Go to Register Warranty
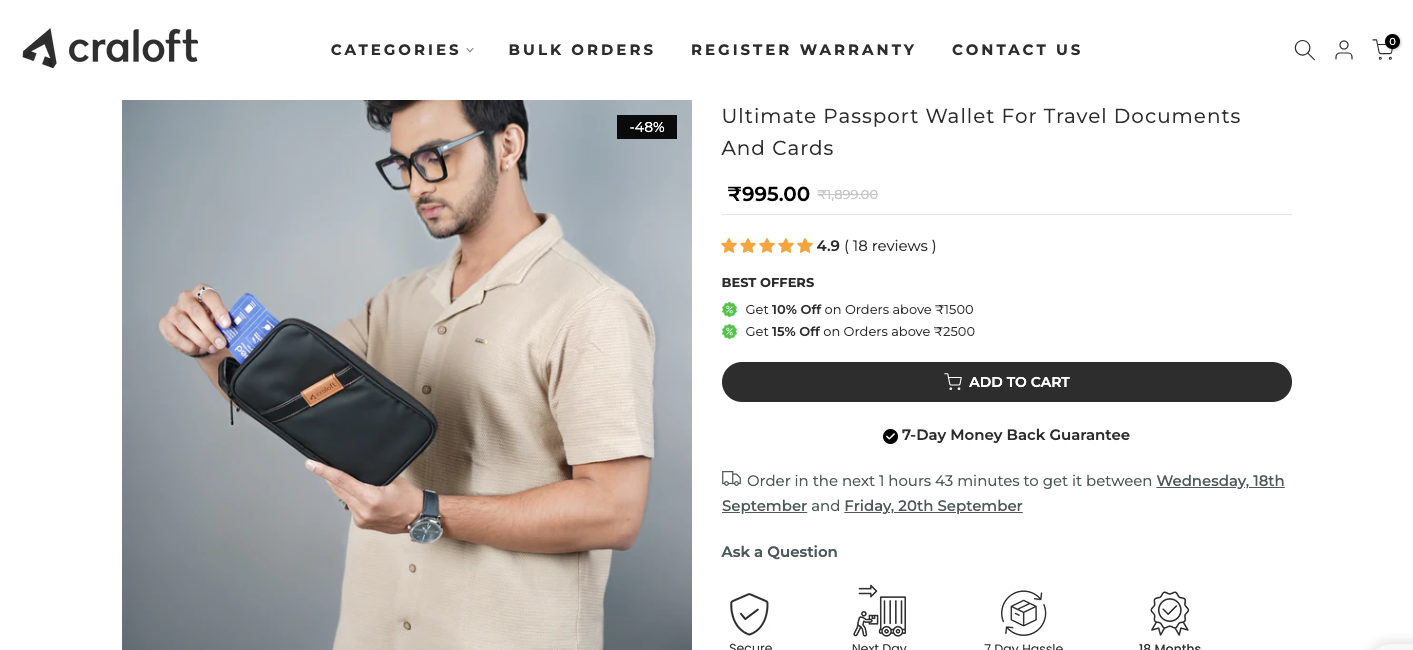The height and width of the screenshot is (650, 1413). click(803, 50)
